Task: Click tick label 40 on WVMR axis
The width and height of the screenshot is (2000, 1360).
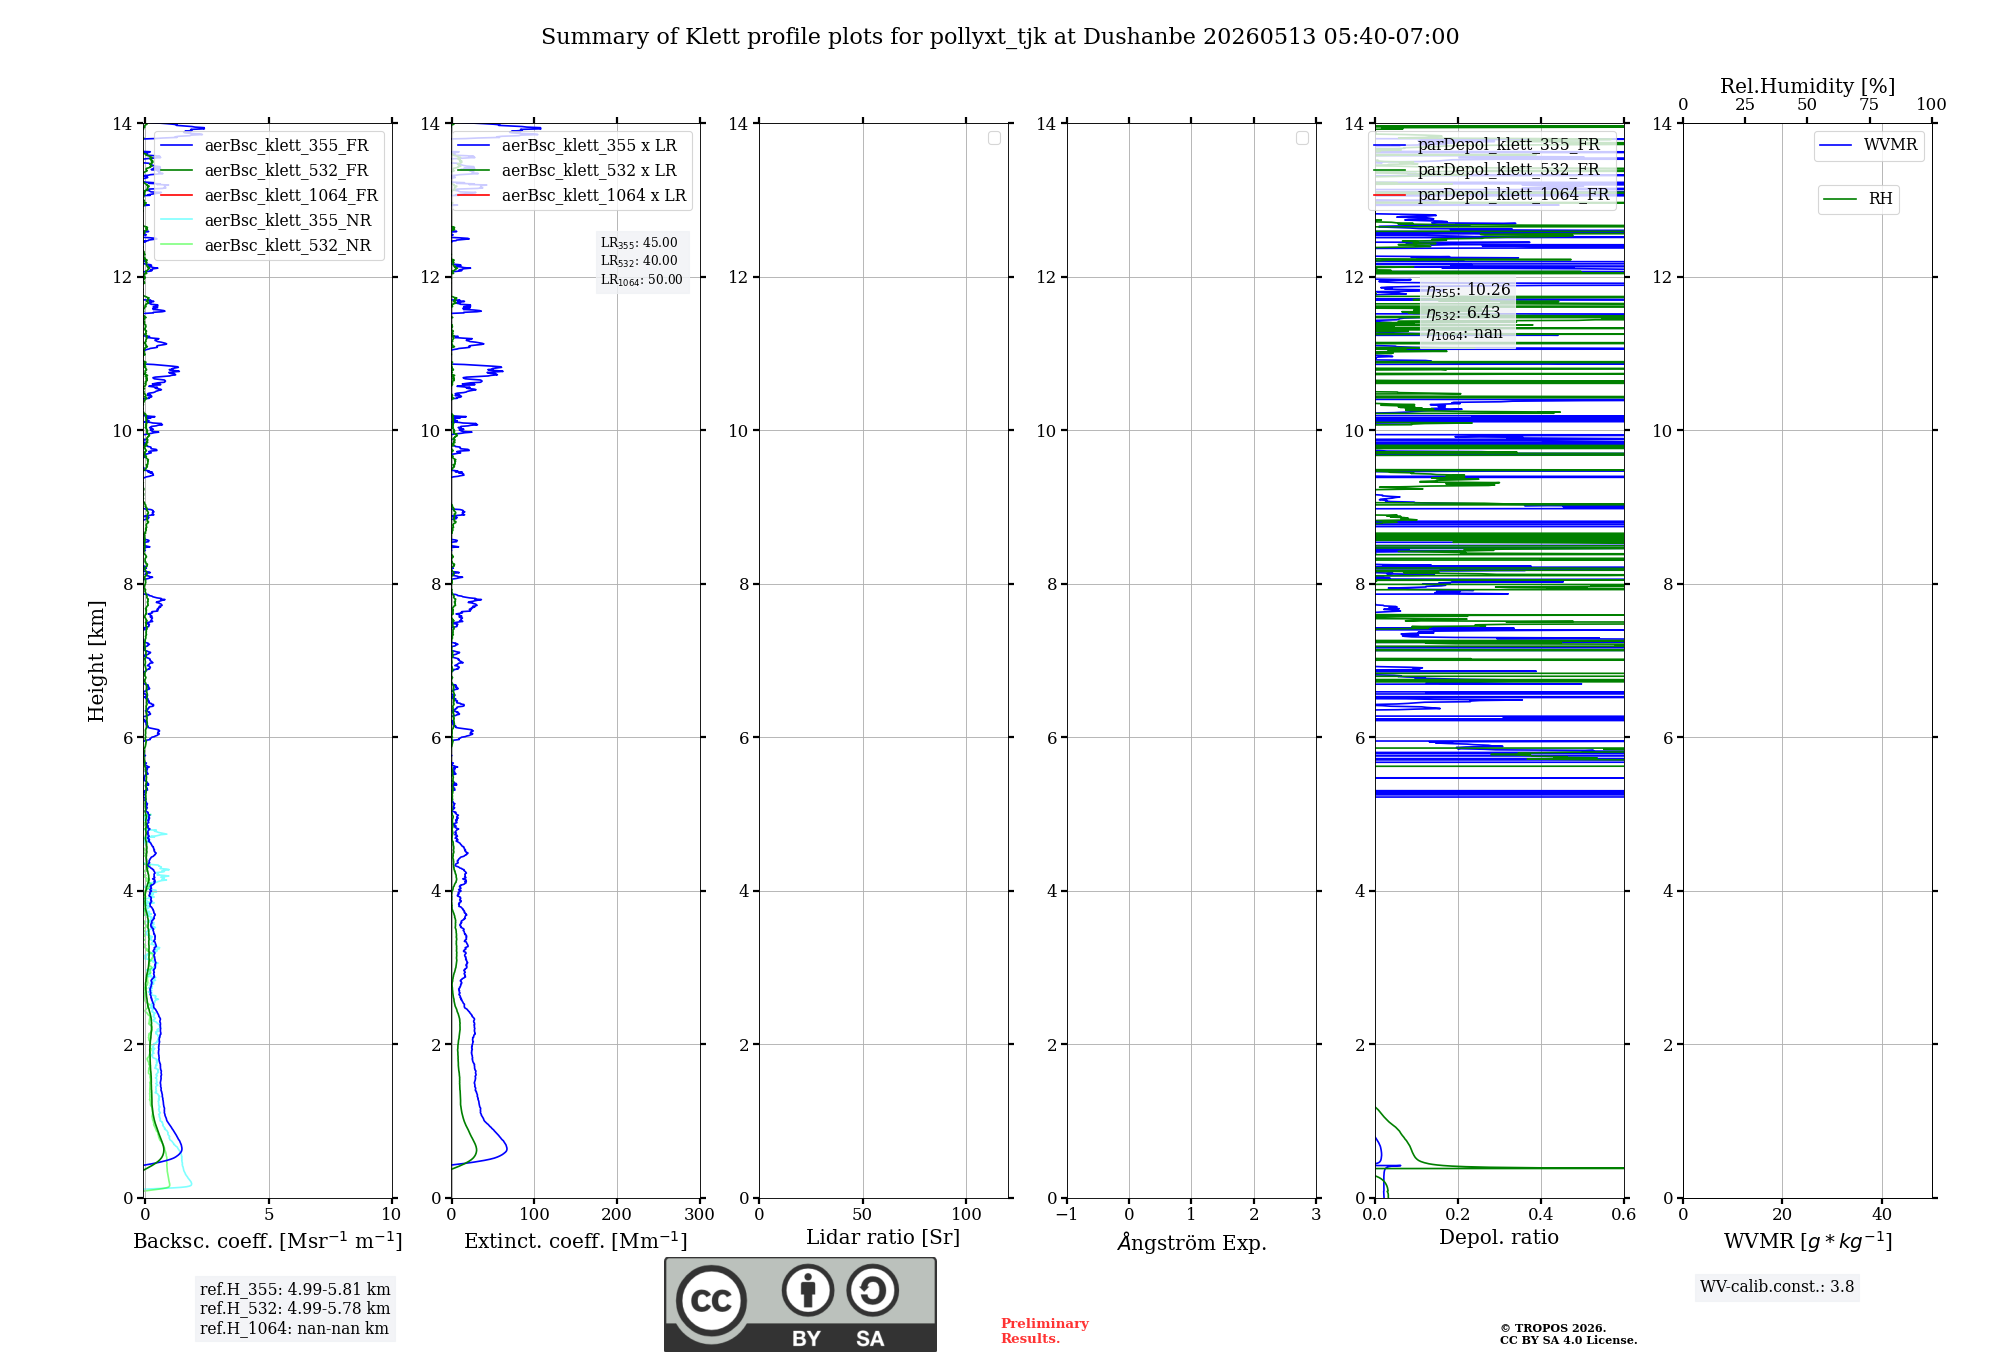Action: point(1882,1215)
